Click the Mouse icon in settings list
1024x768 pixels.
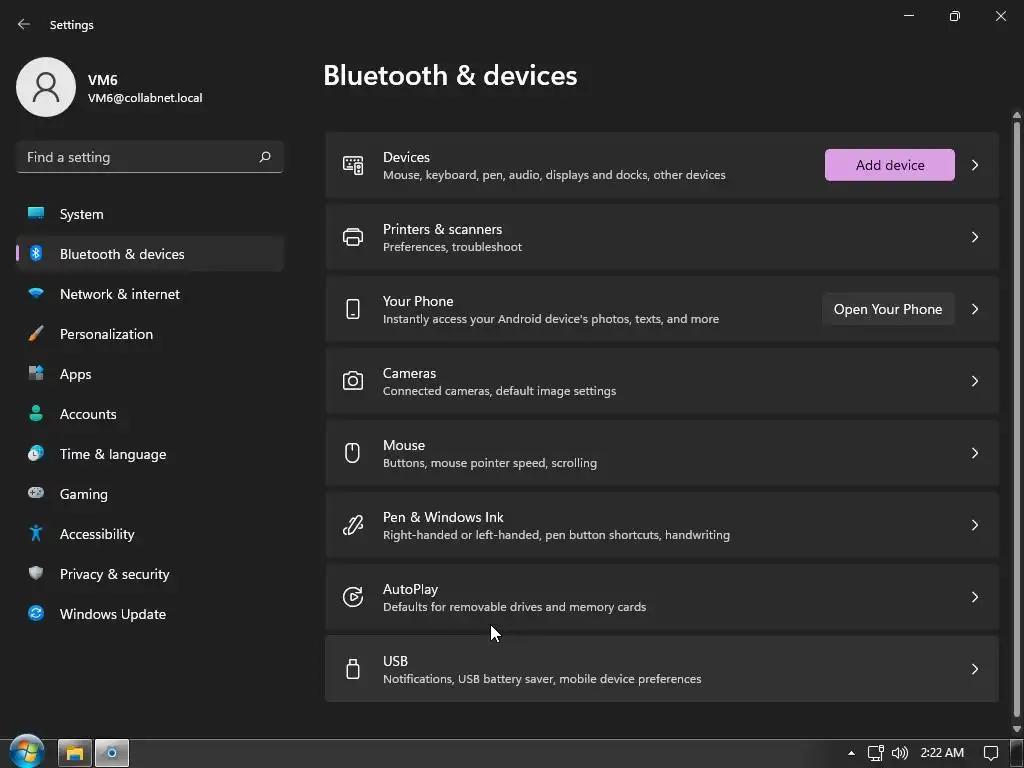pos(353,453)
